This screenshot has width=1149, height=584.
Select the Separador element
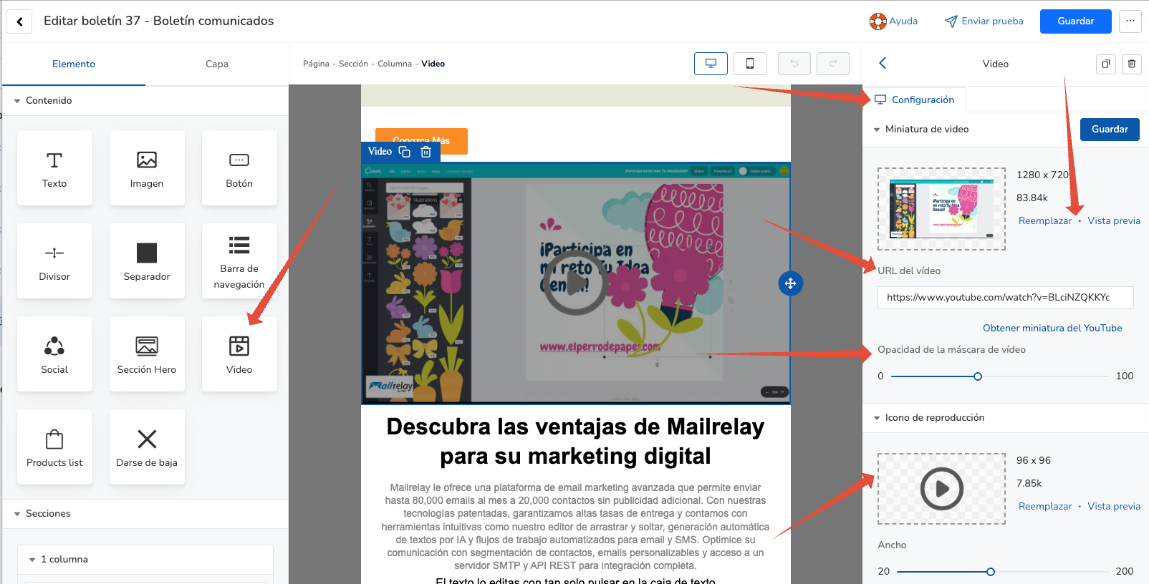147,261
